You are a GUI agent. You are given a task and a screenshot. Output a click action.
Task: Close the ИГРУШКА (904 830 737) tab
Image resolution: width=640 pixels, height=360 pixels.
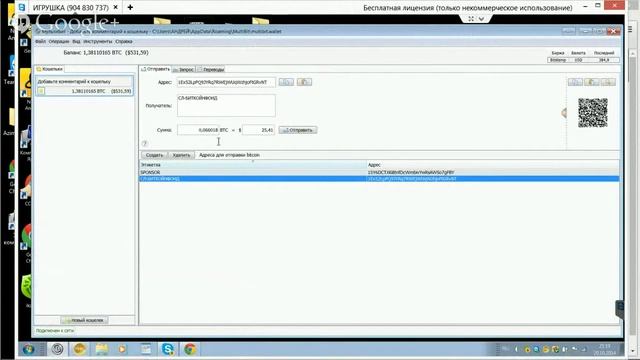tap(116, 7)
